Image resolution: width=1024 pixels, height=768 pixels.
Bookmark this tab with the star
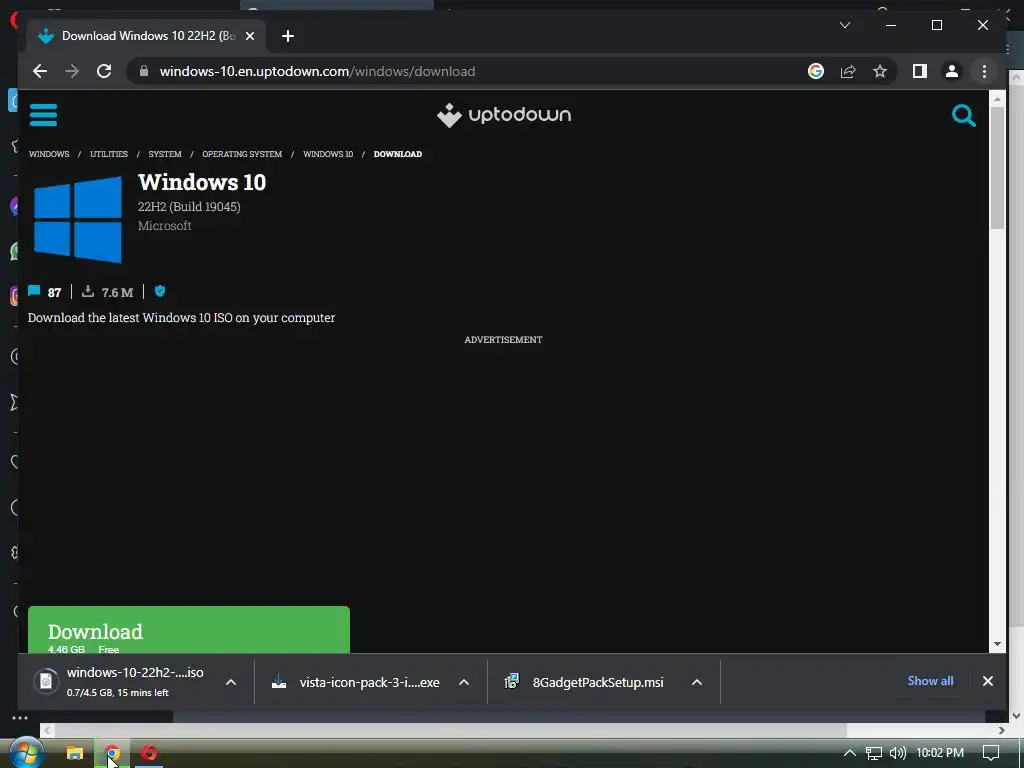point(880,71)
